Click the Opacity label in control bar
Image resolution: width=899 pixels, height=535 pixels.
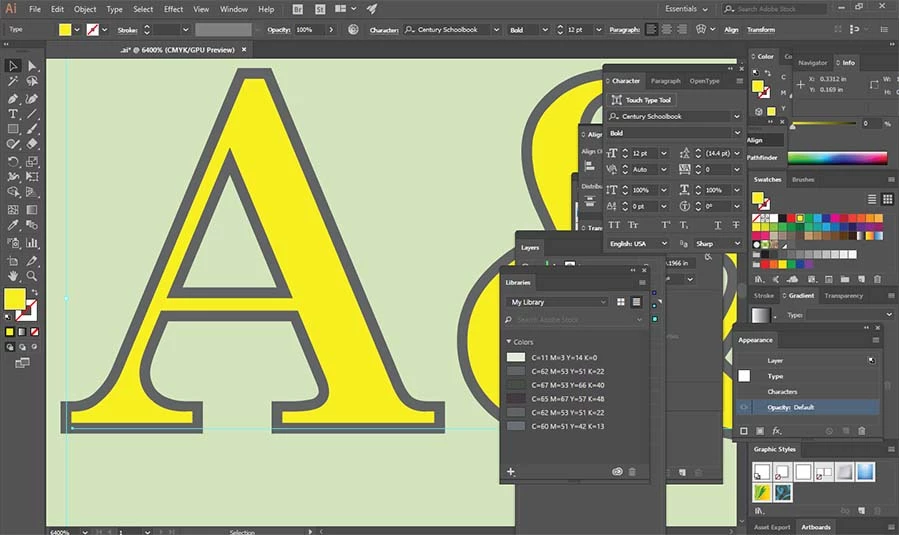click(279, 29)
